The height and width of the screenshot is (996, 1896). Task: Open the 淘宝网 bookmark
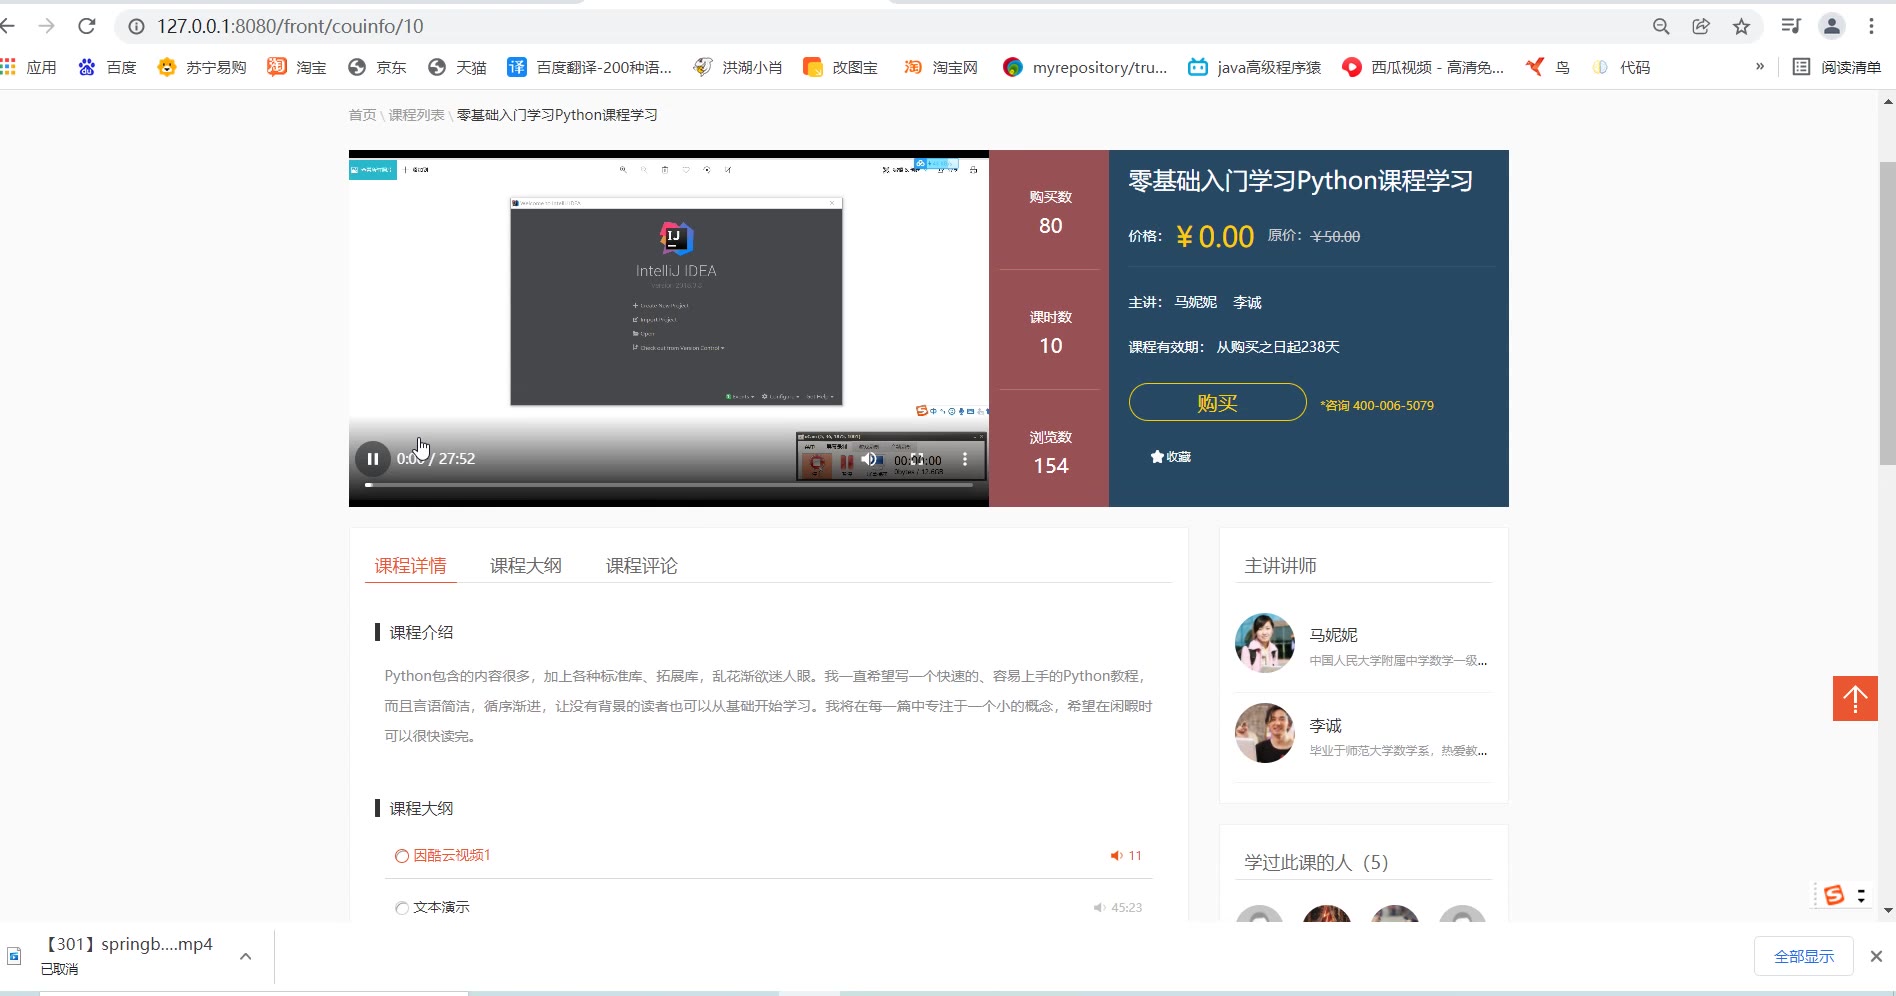tap(941, 67)
